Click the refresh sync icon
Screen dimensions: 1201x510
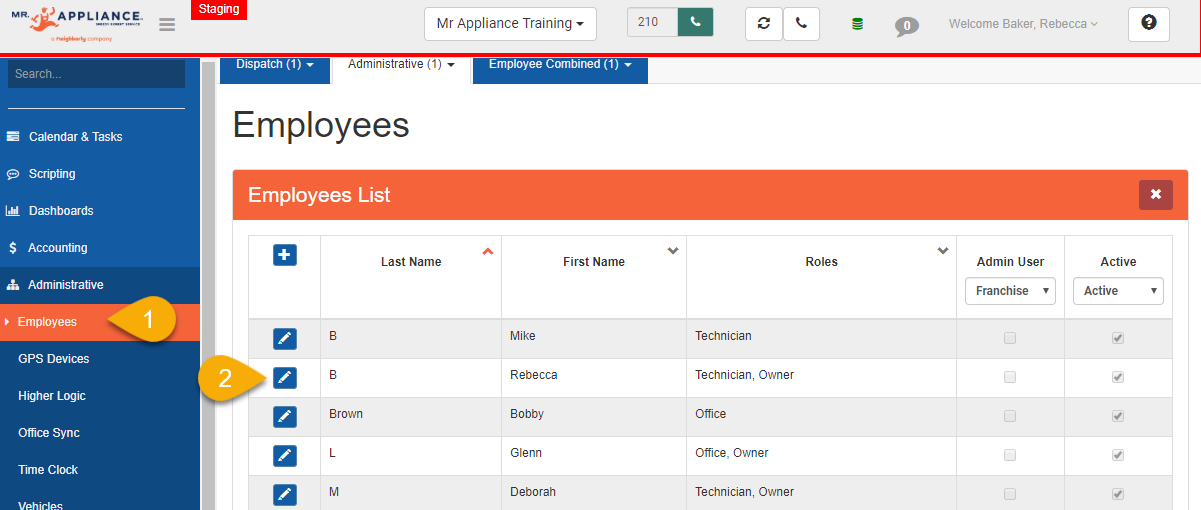tap(764, 23)
